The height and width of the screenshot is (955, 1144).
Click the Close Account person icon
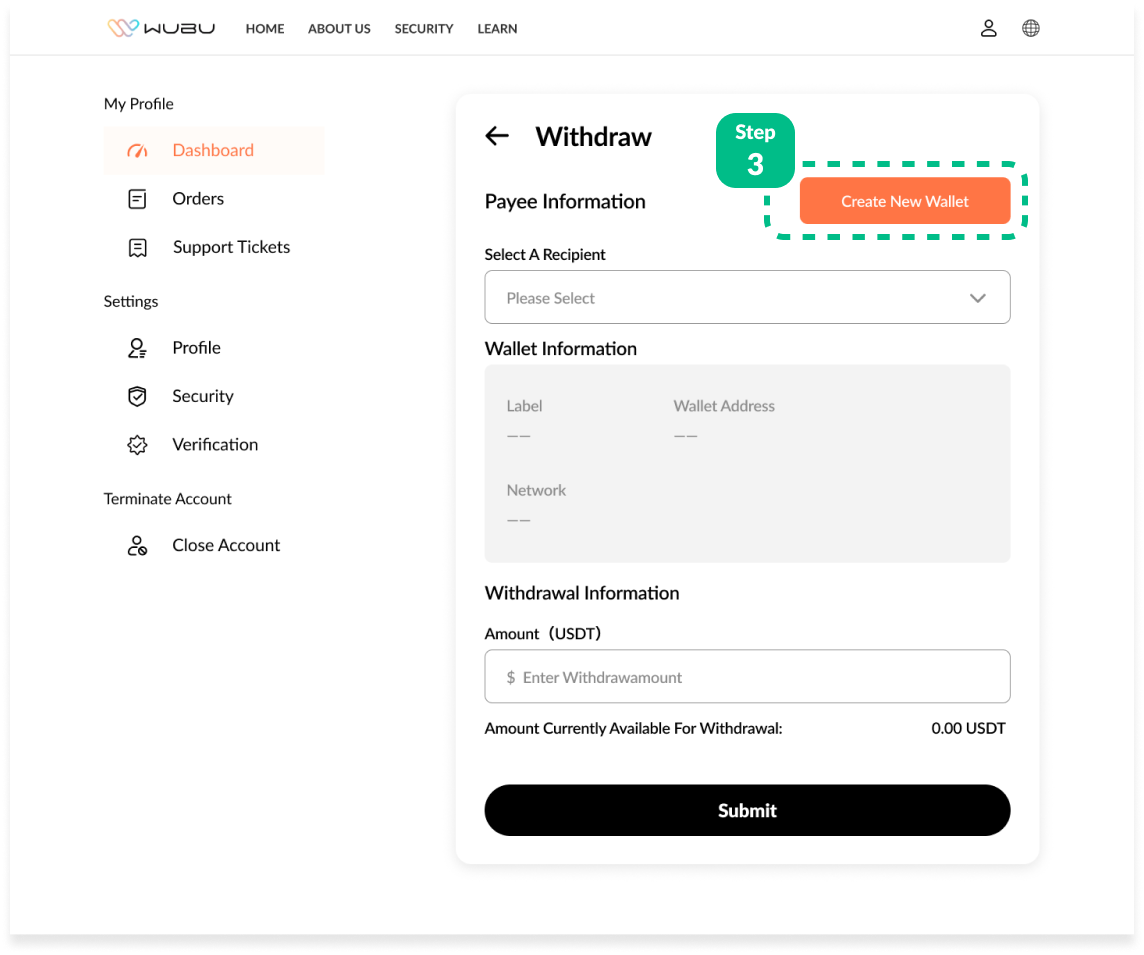click(x=137, y=546)
